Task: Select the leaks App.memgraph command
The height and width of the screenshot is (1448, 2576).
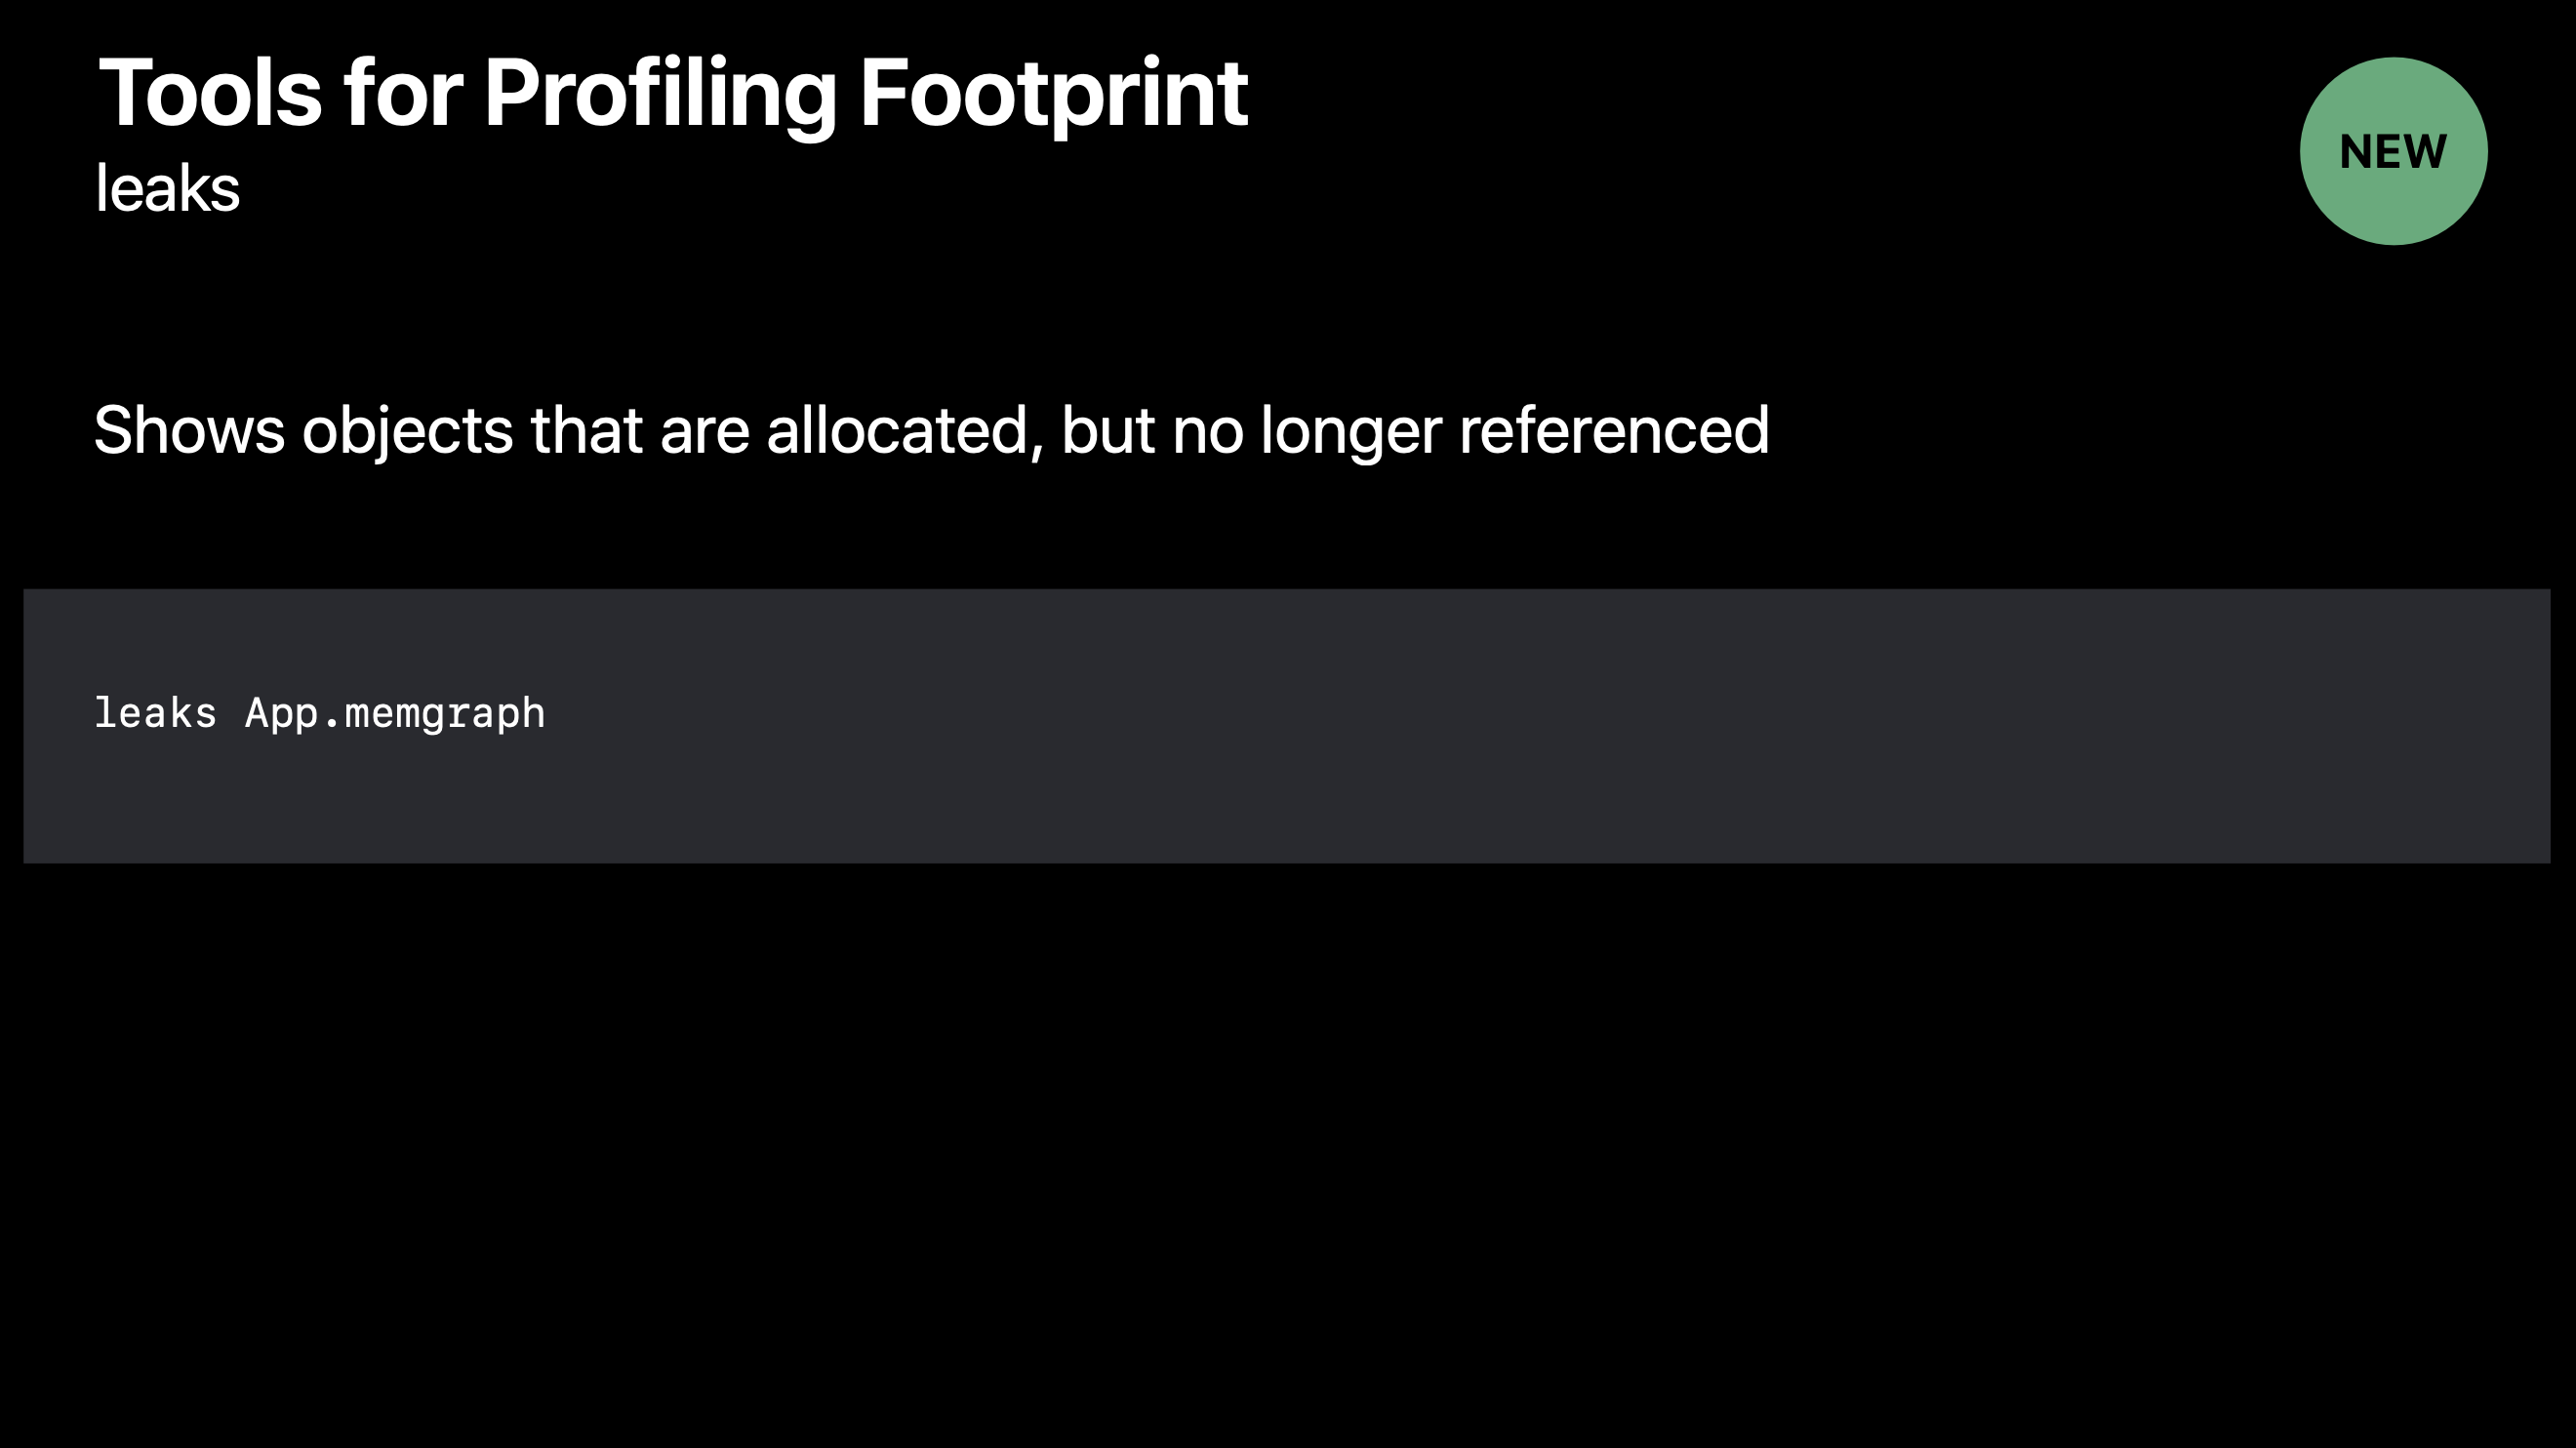Action: pos(318,711)
